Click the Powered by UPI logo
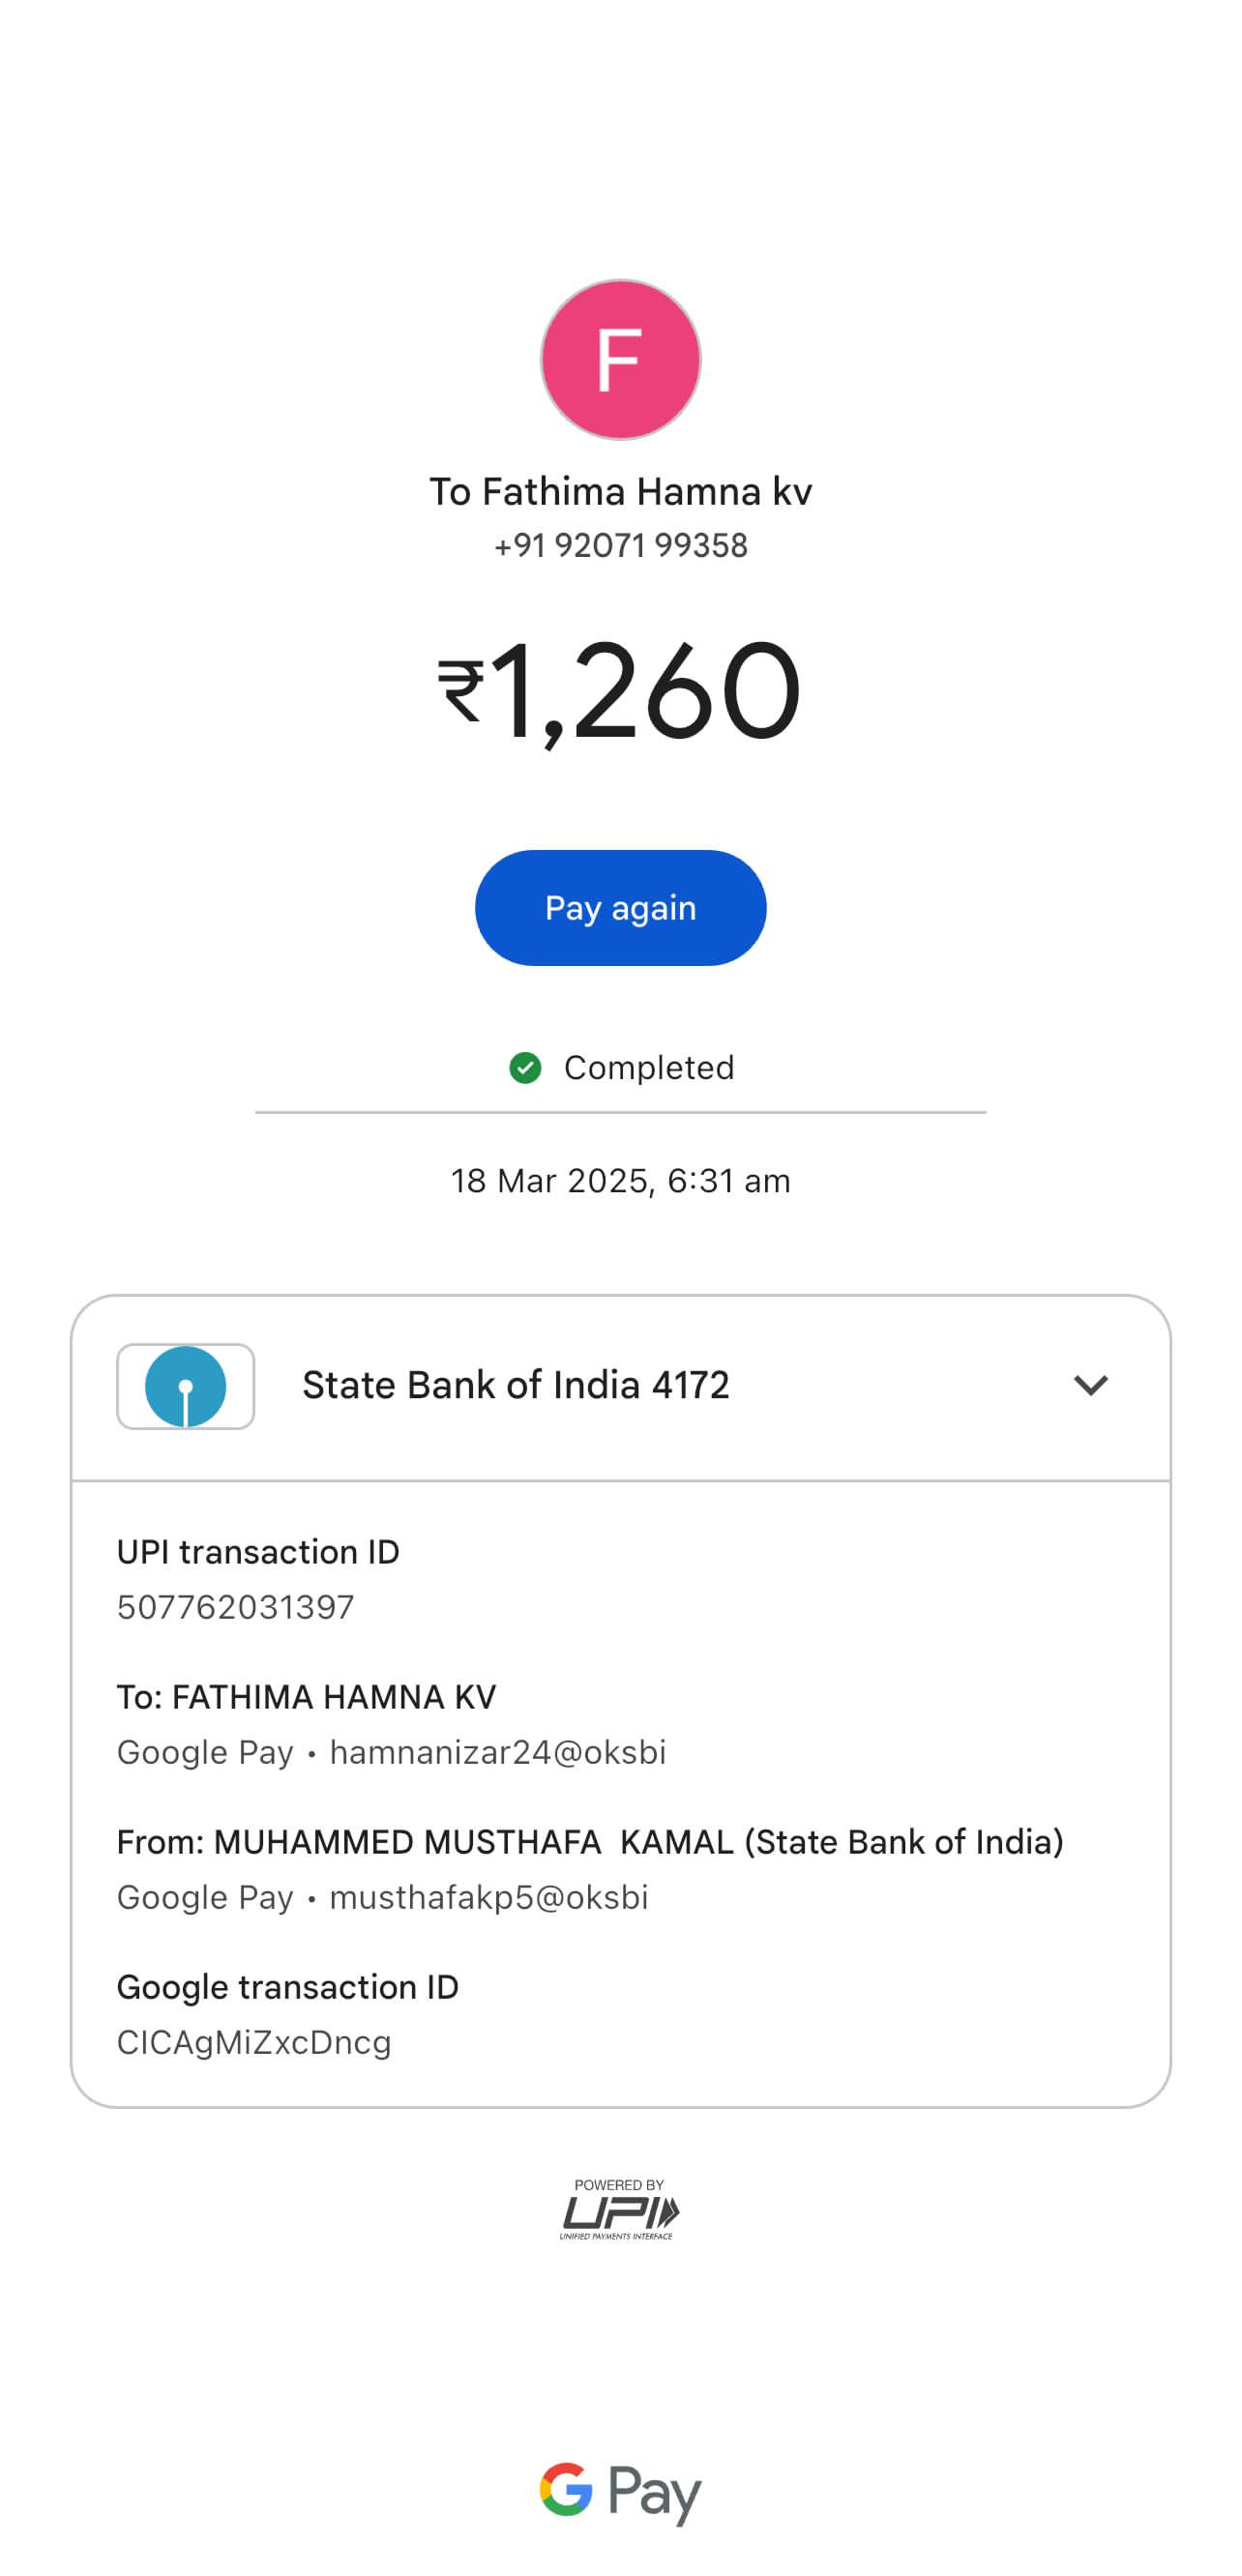Image resolution: width=1242 pixels, height=2576 pixels. [x=620, y=2209]
